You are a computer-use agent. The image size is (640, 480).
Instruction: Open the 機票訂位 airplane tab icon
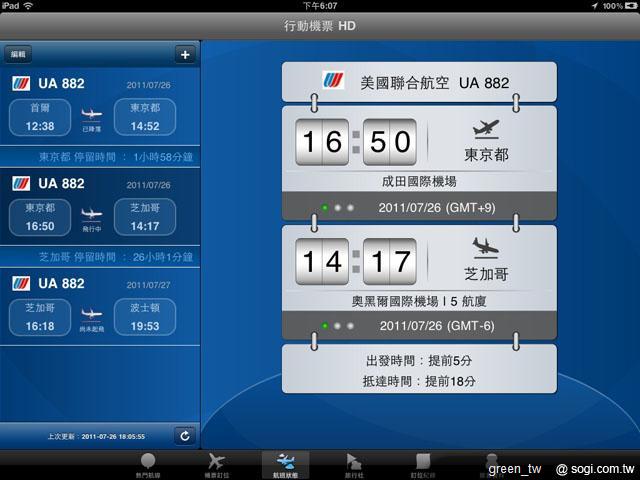[x=215, y=464]
